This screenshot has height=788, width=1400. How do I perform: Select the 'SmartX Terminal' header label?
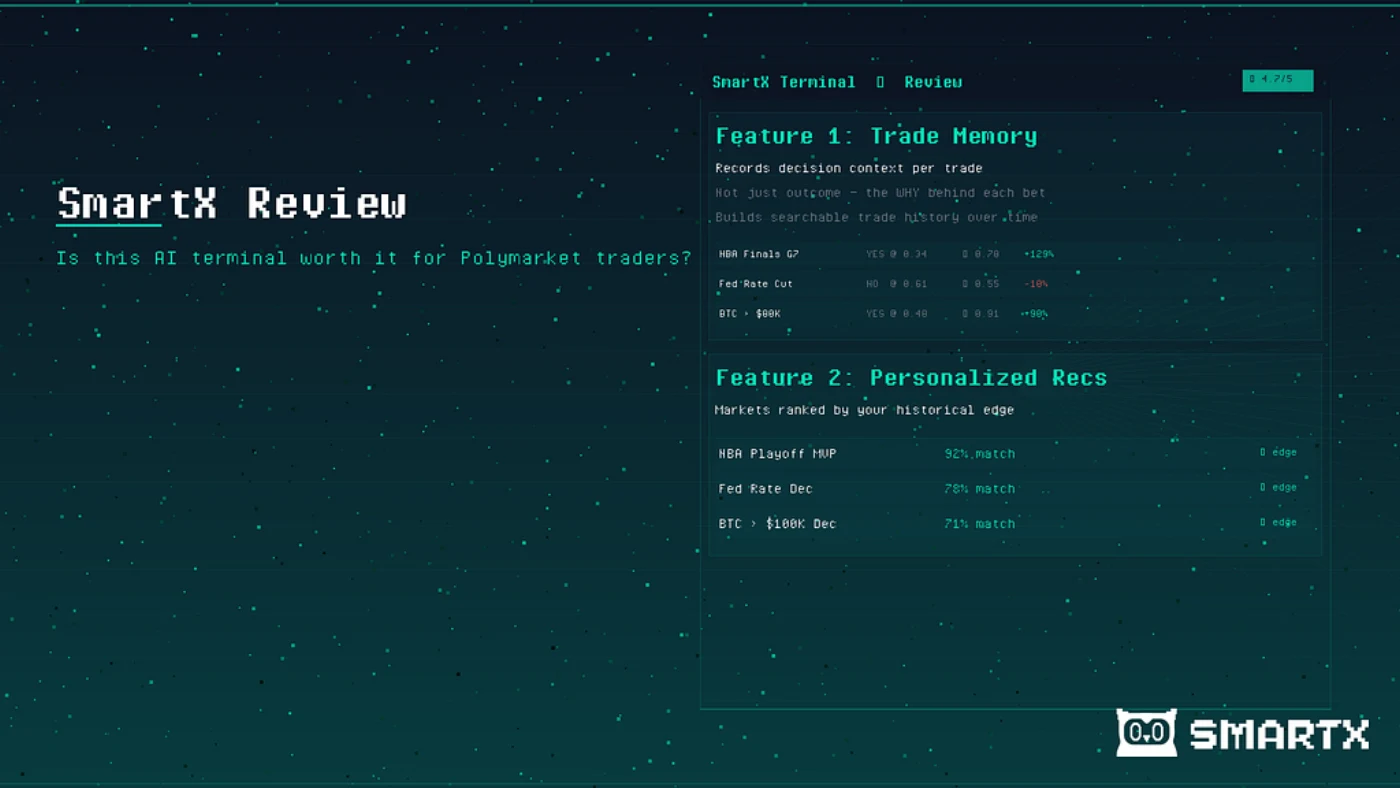coord(783,82)
